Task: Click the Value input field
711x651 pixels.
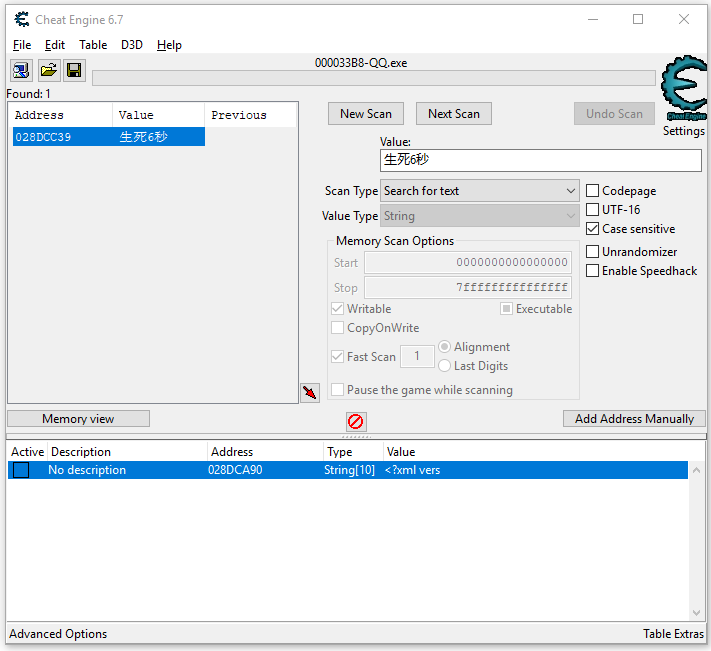Action: (x=541, y=160)
